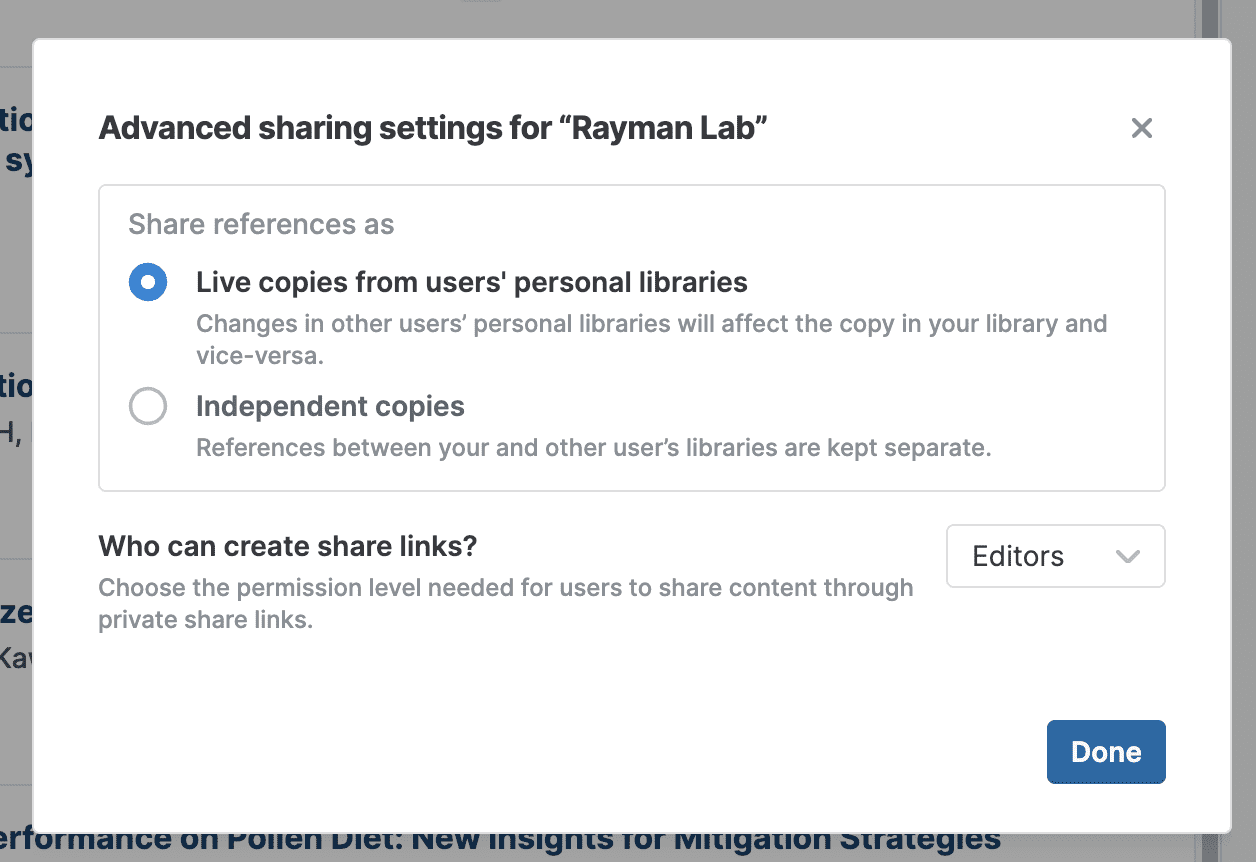
Task: Close the advanced sharing settings dialog
Action: click(x=1141, y=128)
